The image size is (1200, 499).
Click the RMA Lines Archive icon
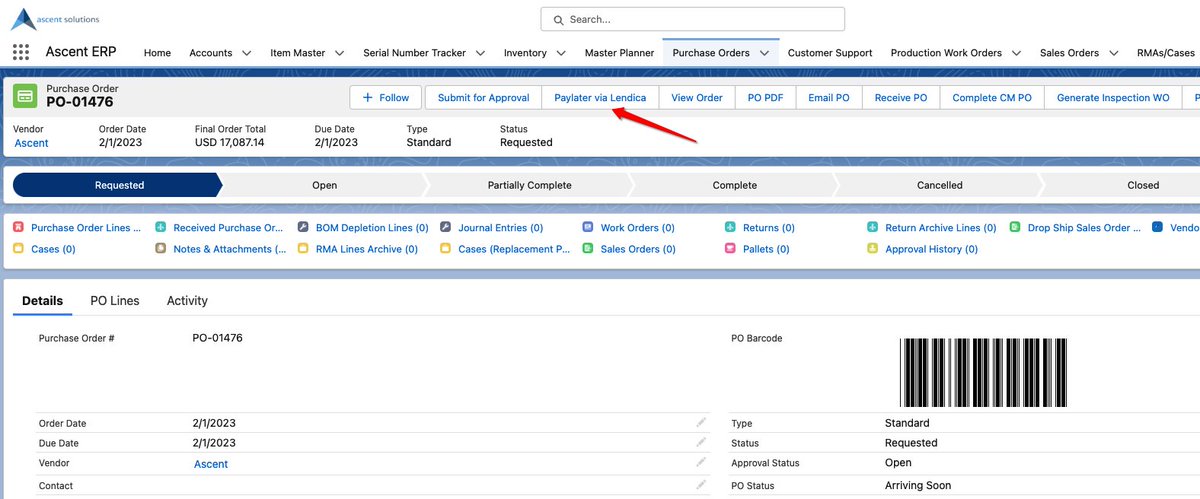[303, 249]
